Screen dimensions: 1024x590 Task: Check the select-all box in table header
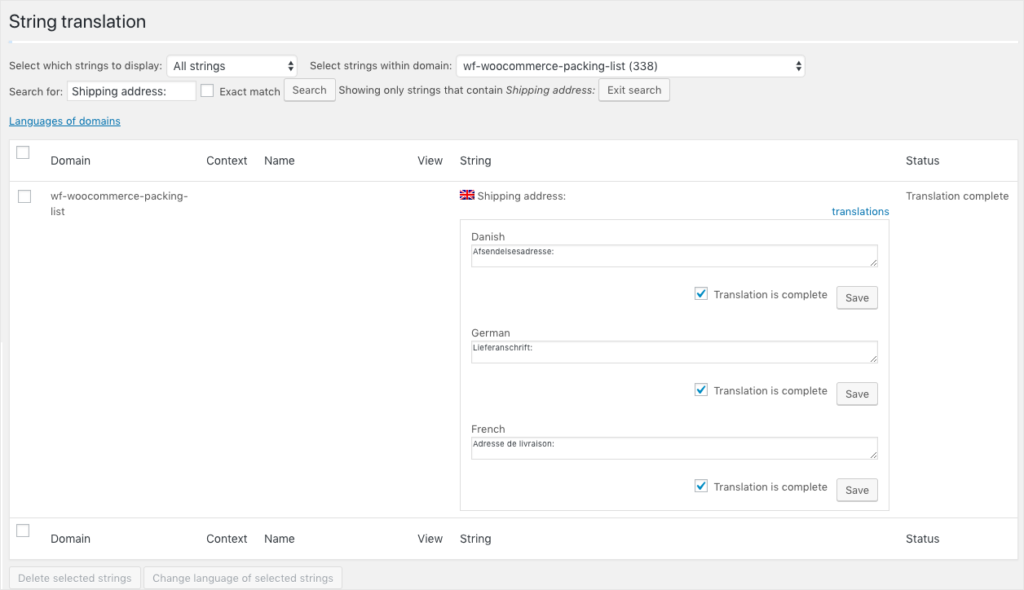[x=24, y=153]
